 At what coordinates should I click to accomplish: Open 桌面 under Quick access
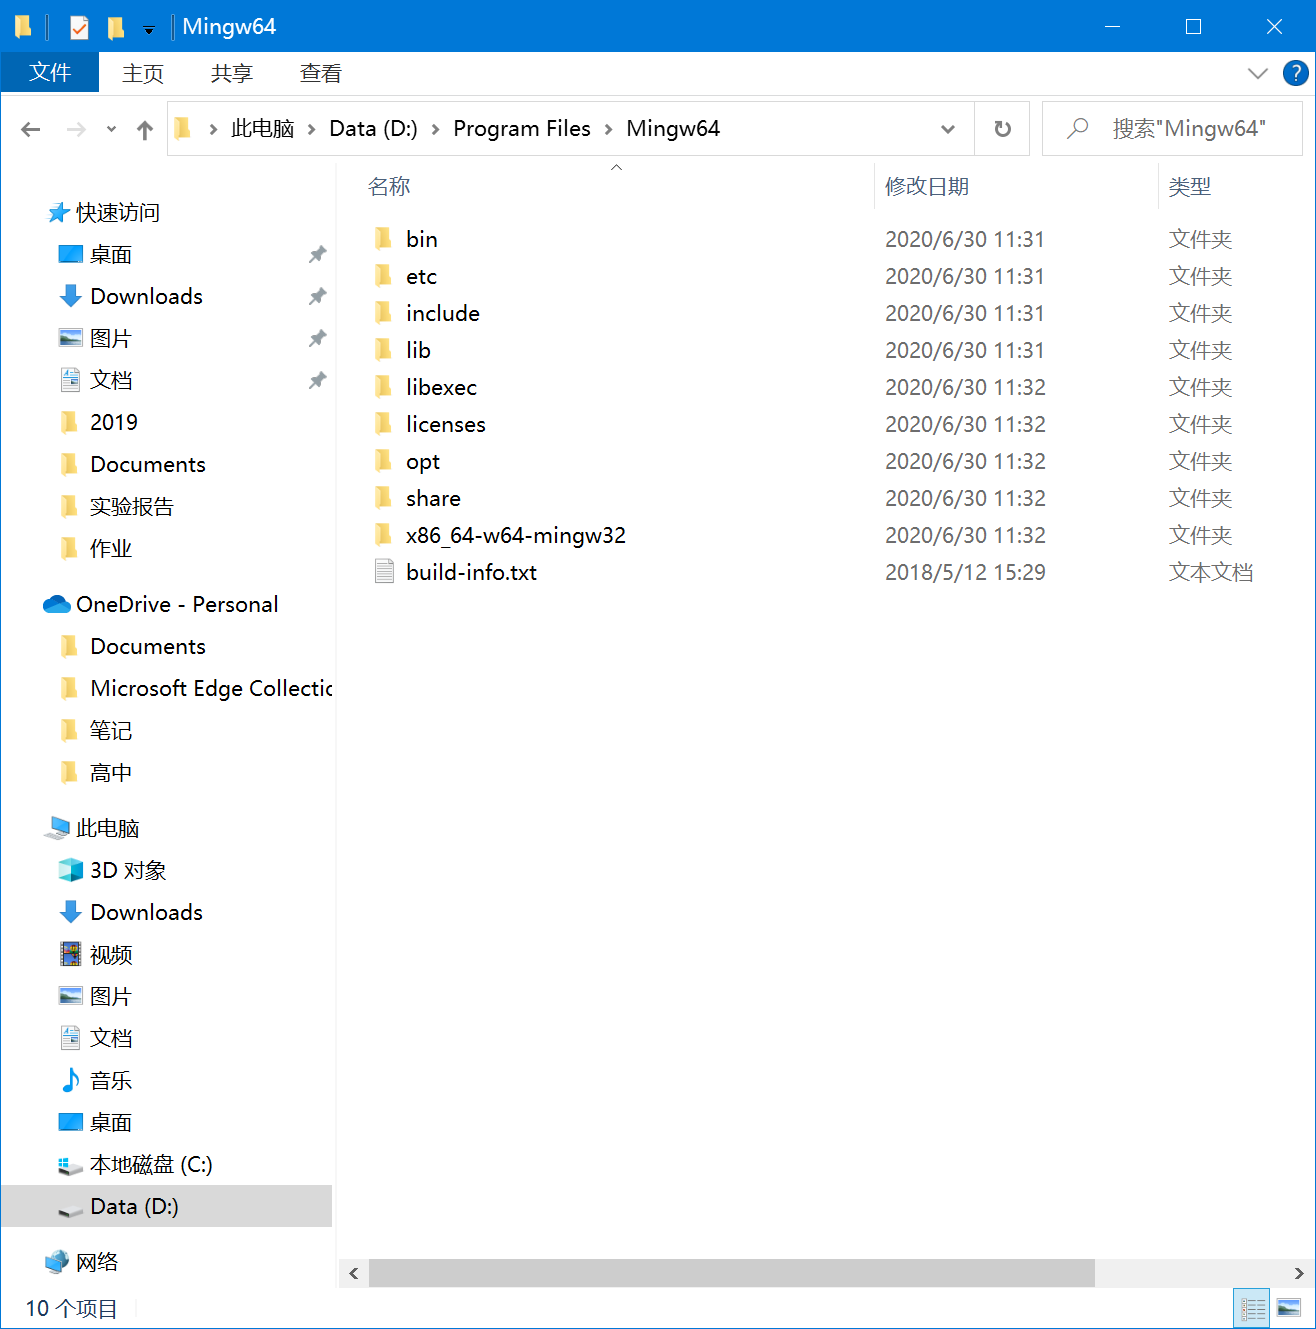coord(110,255)
